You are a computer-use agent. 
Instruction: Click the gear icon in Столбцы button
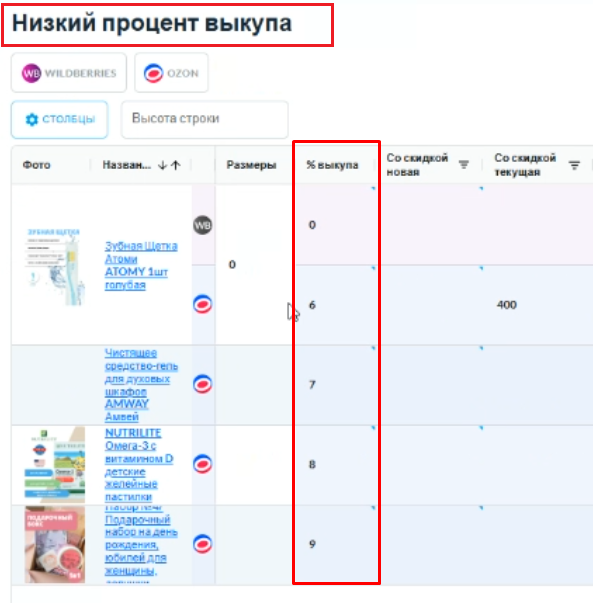32,119
